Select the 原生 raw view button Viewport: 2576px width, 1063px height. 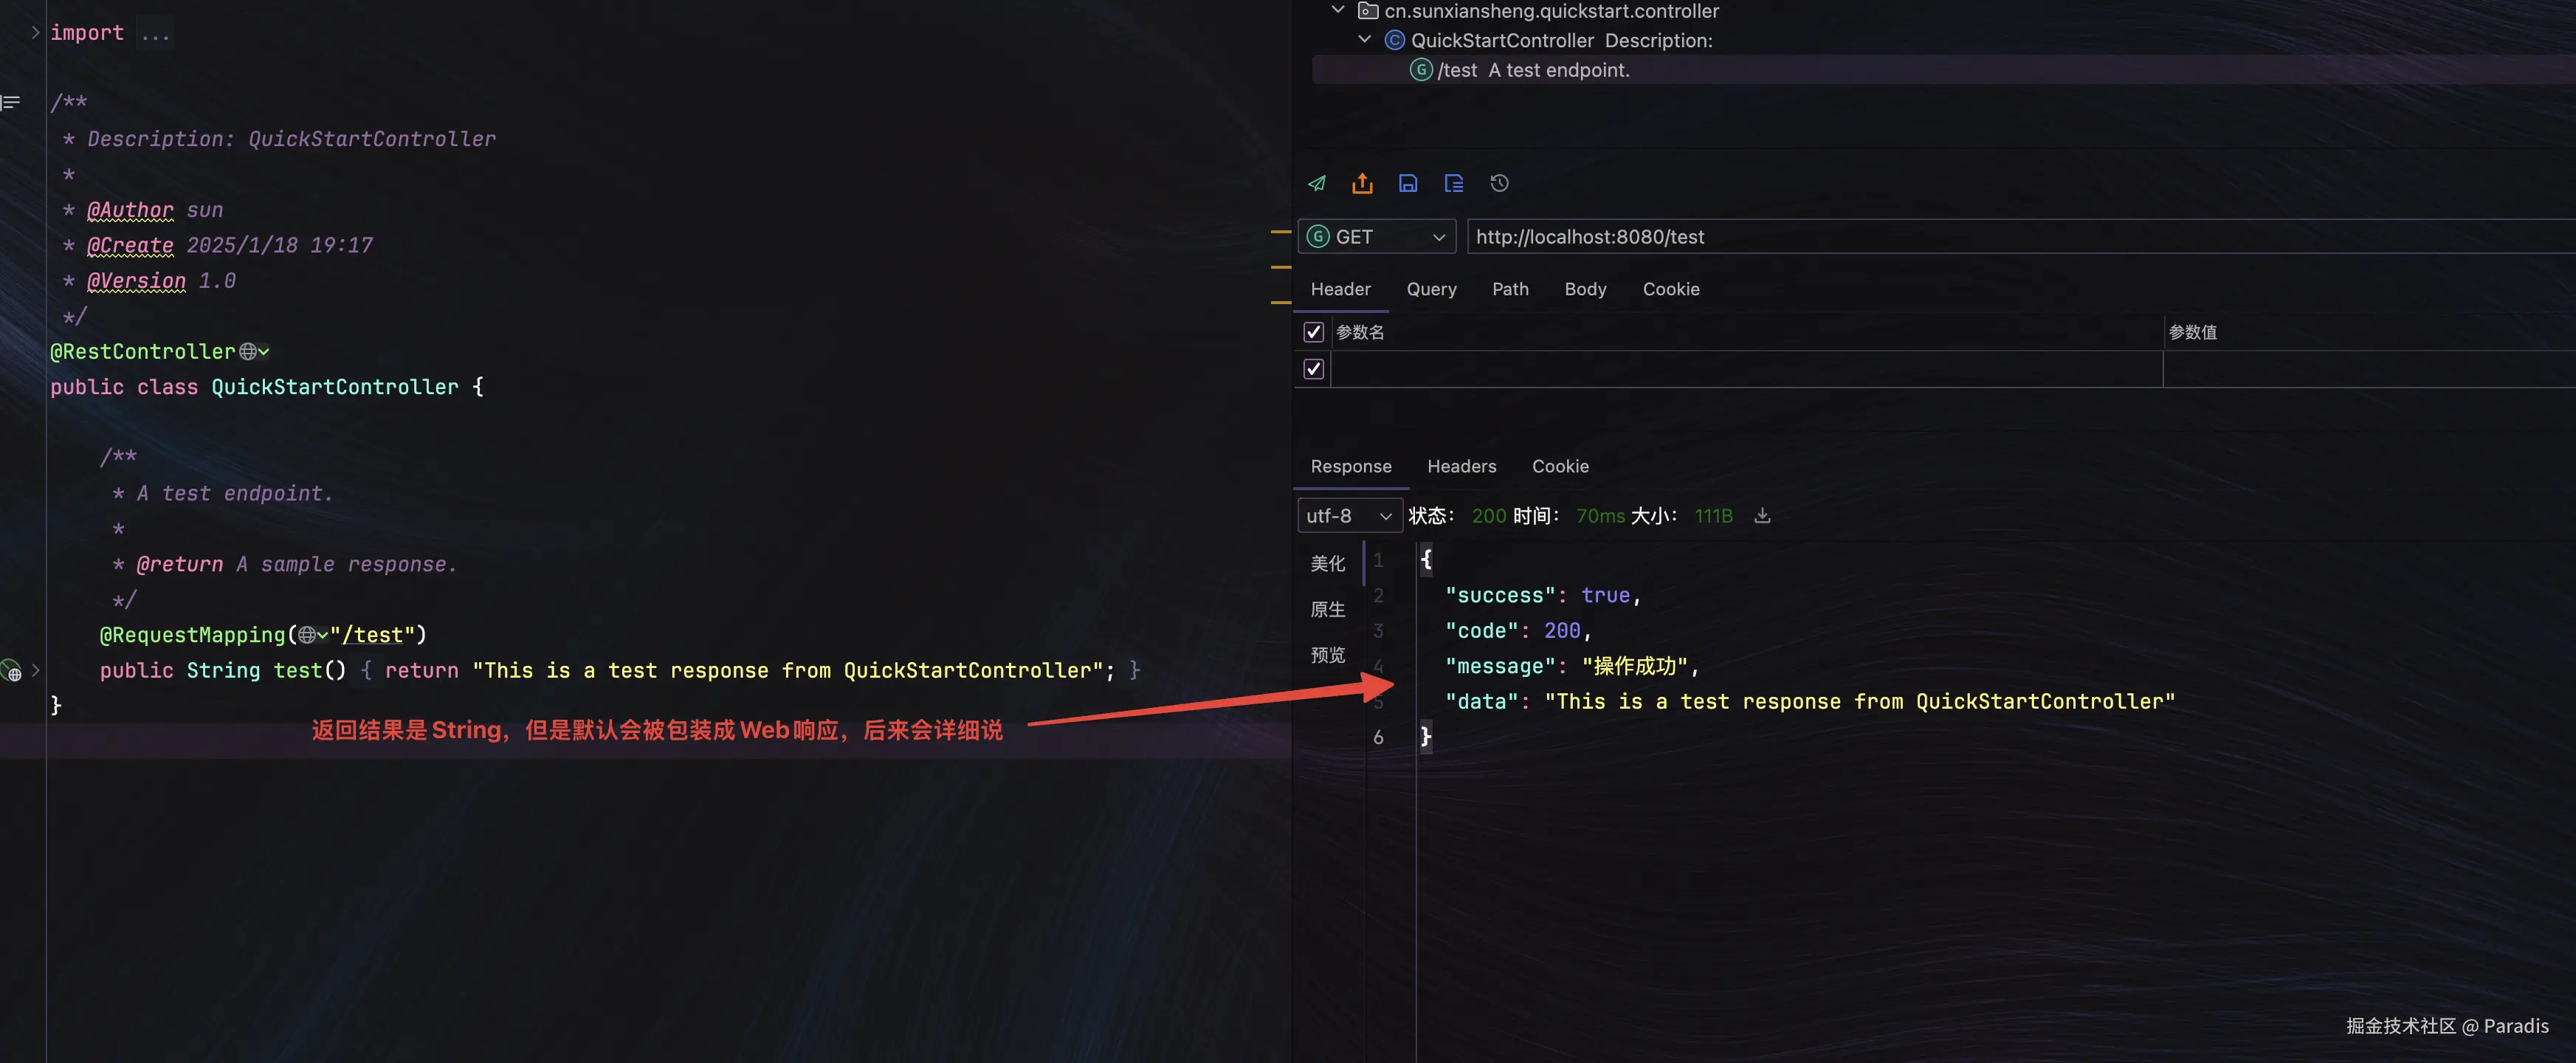point(1328,609)
